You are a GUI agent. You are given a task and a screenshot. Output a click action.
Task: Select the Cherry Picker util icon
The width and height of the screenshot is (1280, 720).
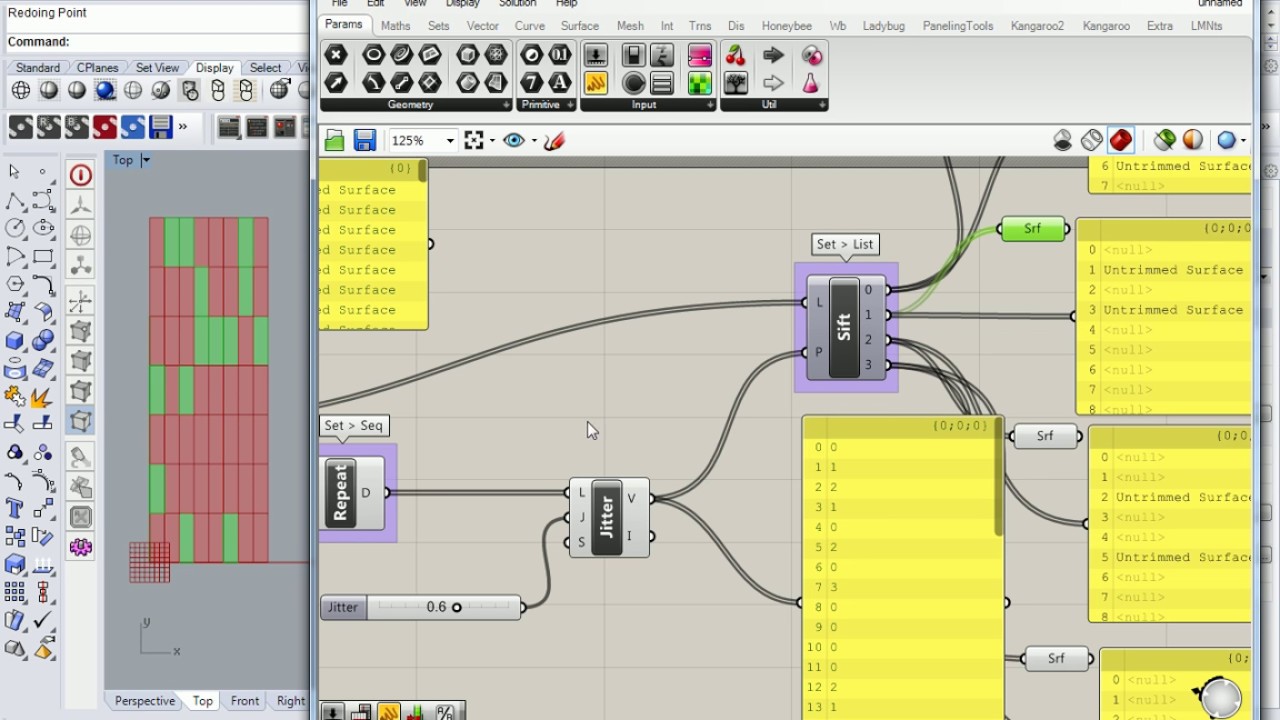pyautogui.click(x=735, y=55)
